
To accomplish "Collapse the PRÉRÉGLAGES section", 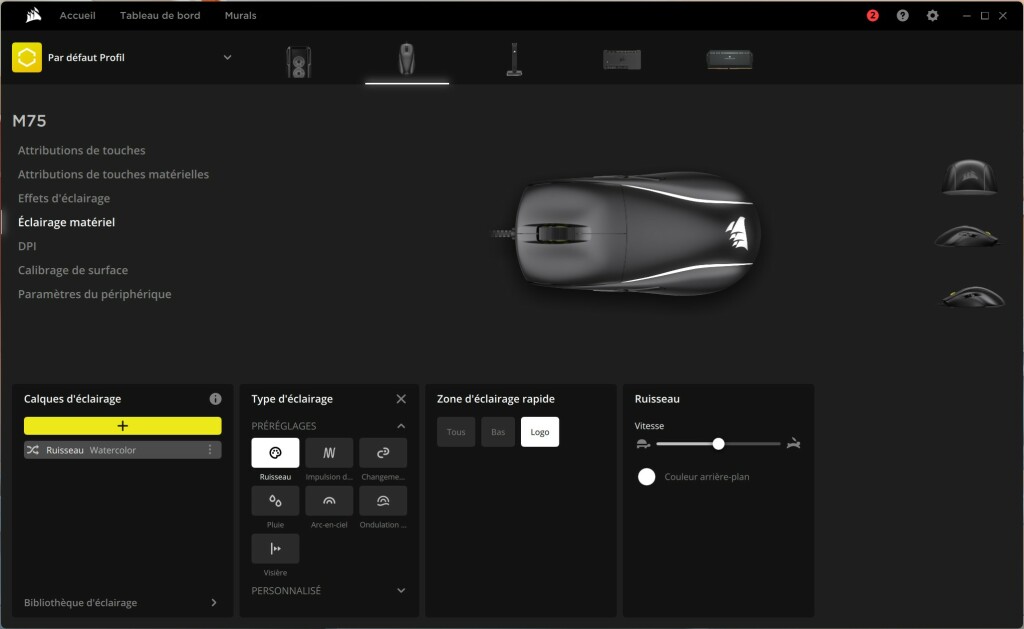I will [x=401, y=424].
